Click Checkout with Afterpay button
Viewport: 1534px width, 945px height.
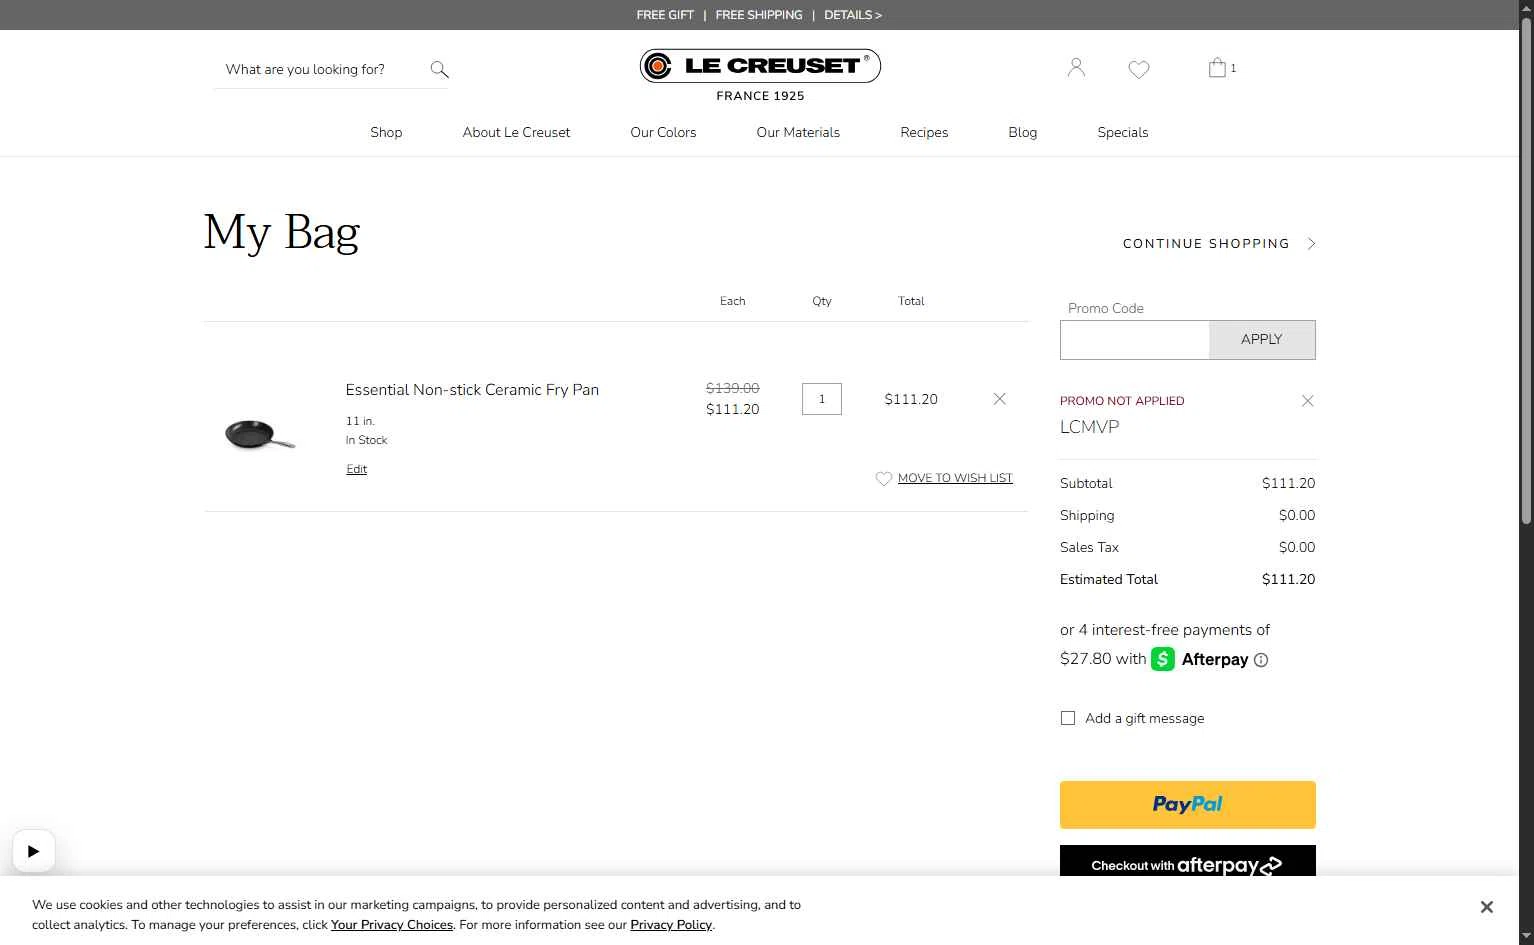[x=1188, y=861]
